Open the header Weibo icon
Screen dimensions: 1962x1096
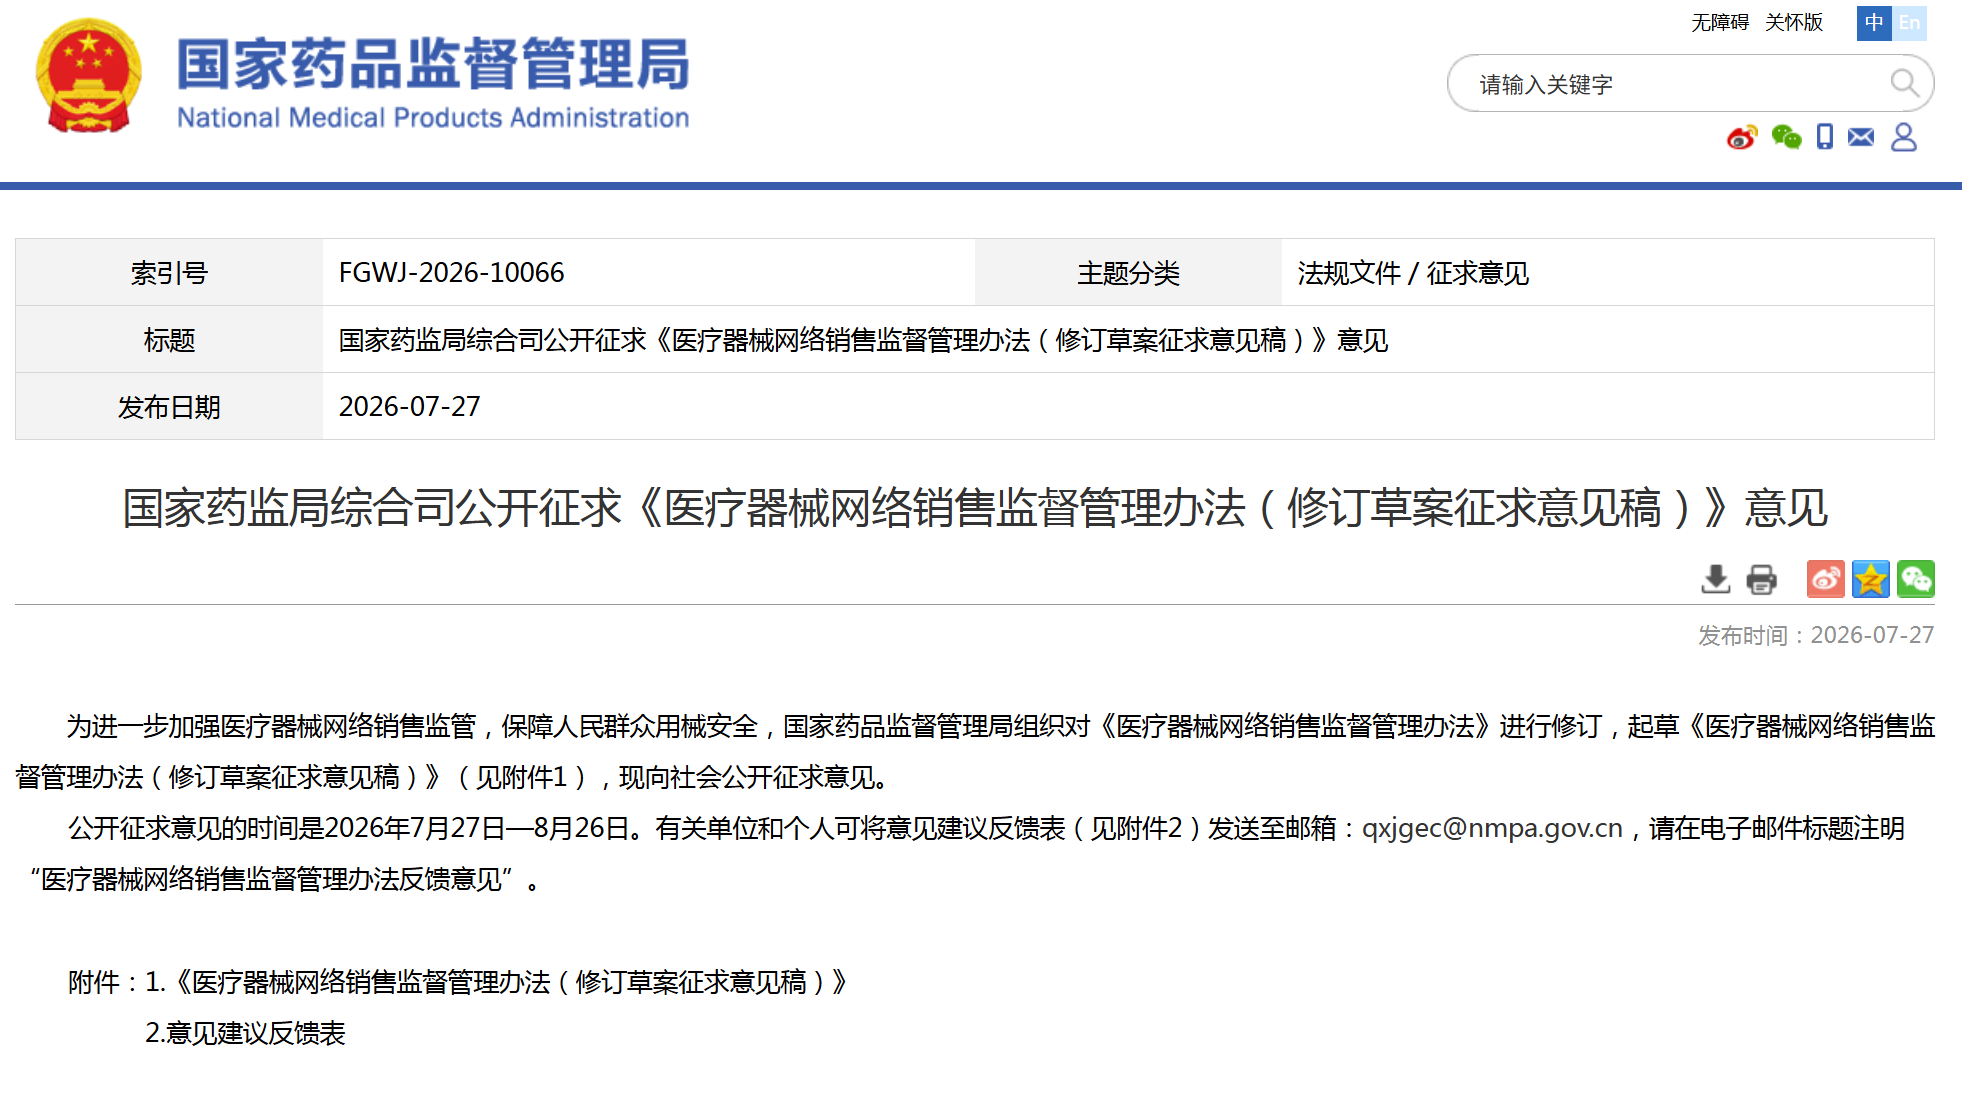[x=1742, y=137]
